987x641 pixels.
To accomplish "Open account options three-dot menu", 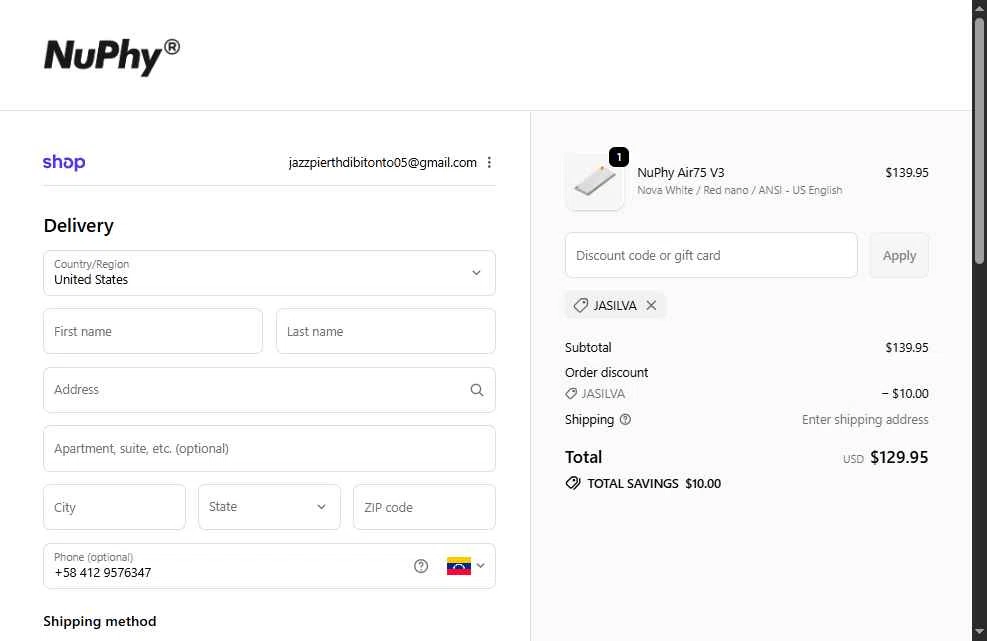I will point(489,162).
